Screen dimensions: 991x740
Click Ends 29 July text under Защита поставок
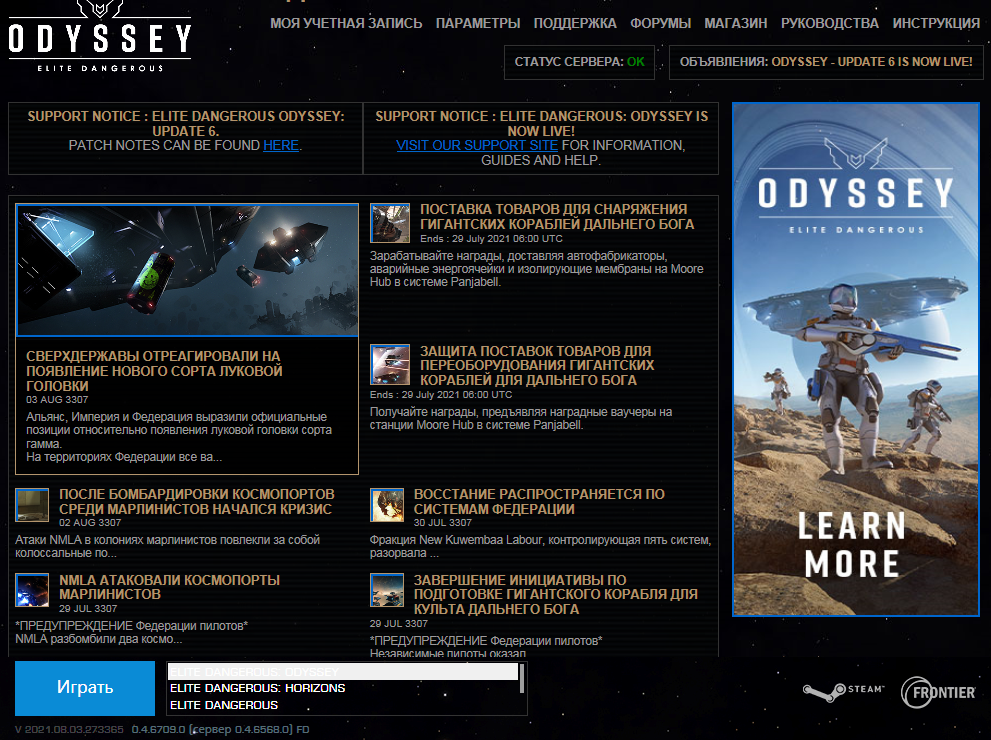pos(441,395)
